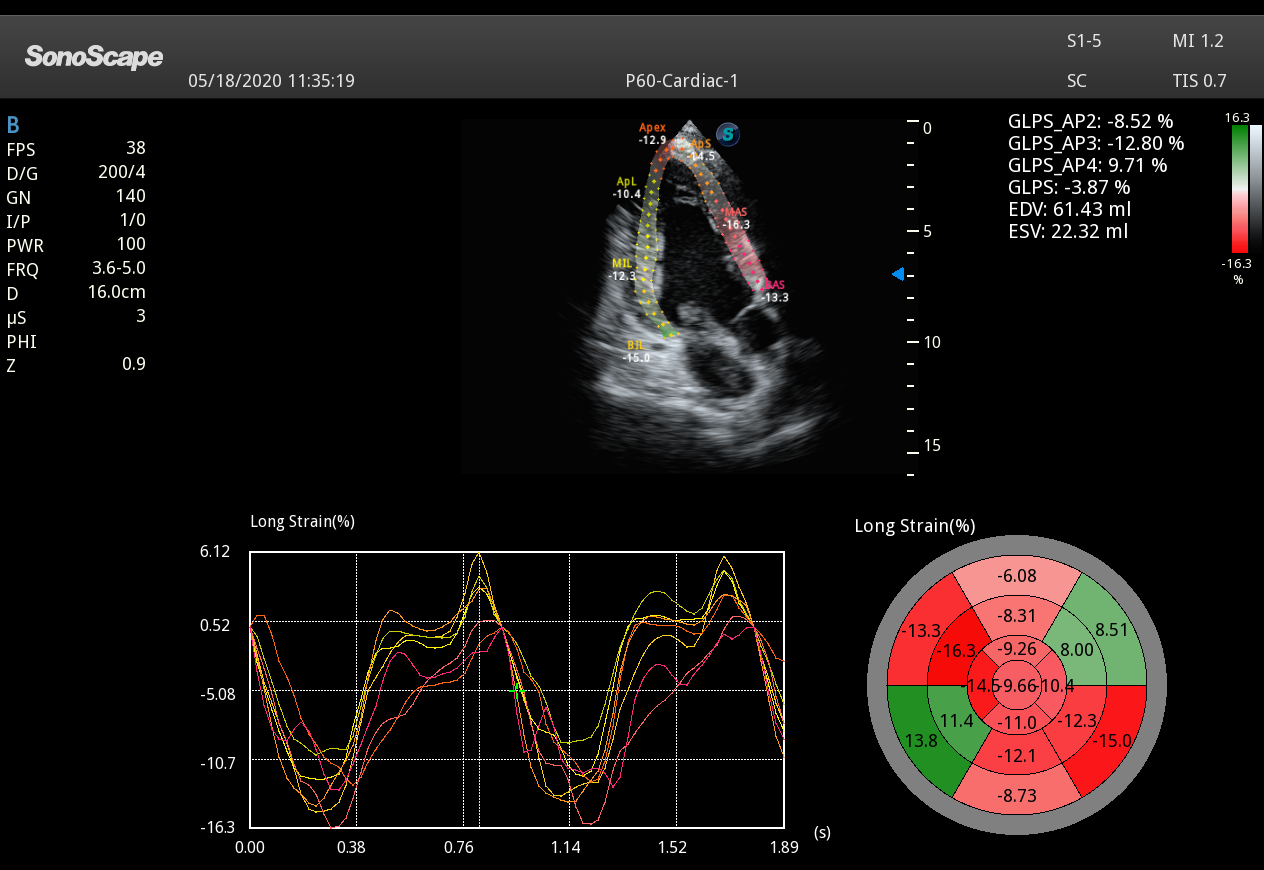The image size is (1264, 870).
Task: Select the blue B mode label
Action: coord(13,125)
